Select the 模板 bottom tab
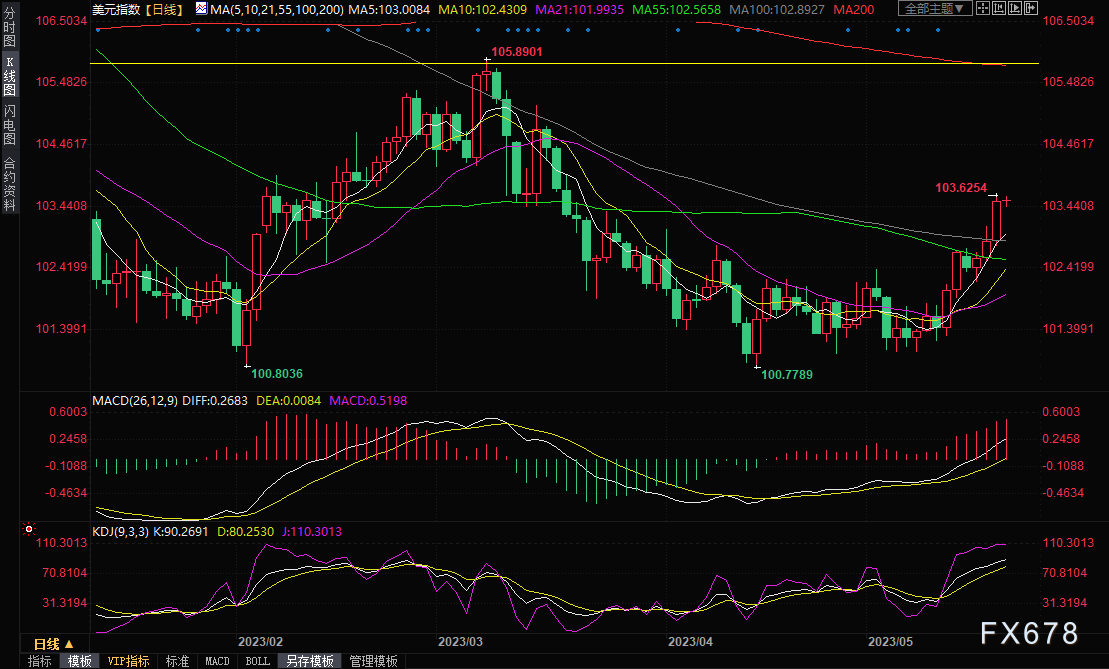 coord(79,661)
